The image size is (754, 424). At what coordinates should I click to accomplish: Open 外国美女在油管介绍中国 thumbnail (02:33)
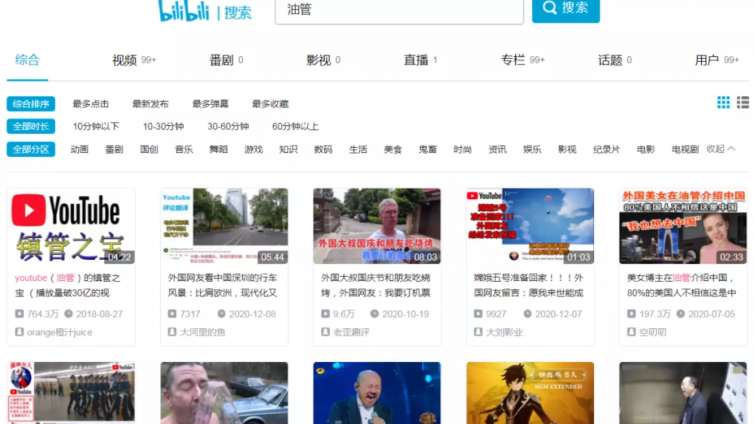coord(683,226)
